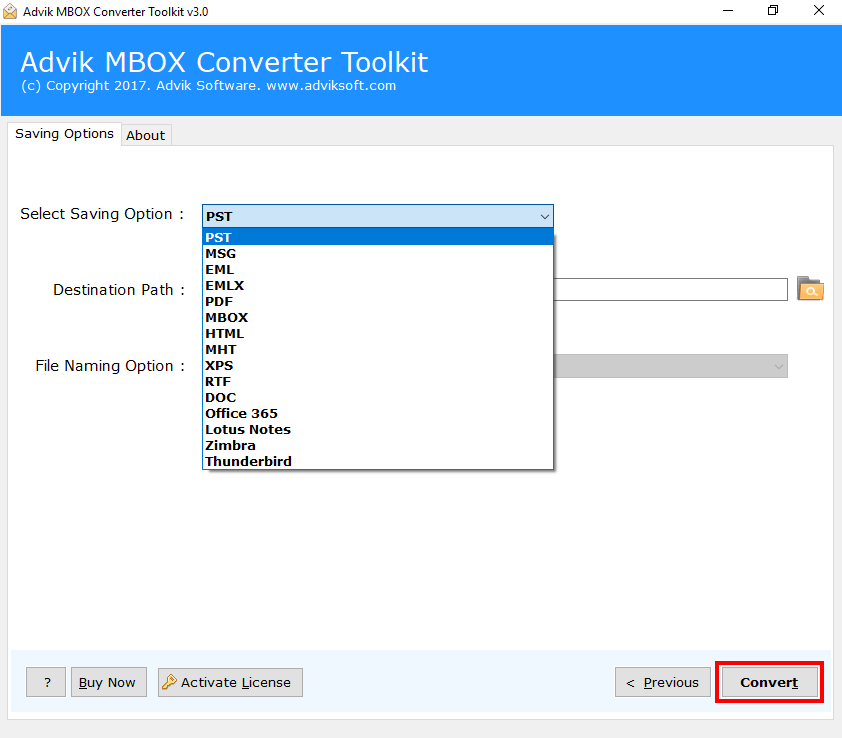Image resolution: width=842 pixels, height=738 pixels.
Task: Minimize the Advik MBOX Converter window
Action: coord(728,11)
